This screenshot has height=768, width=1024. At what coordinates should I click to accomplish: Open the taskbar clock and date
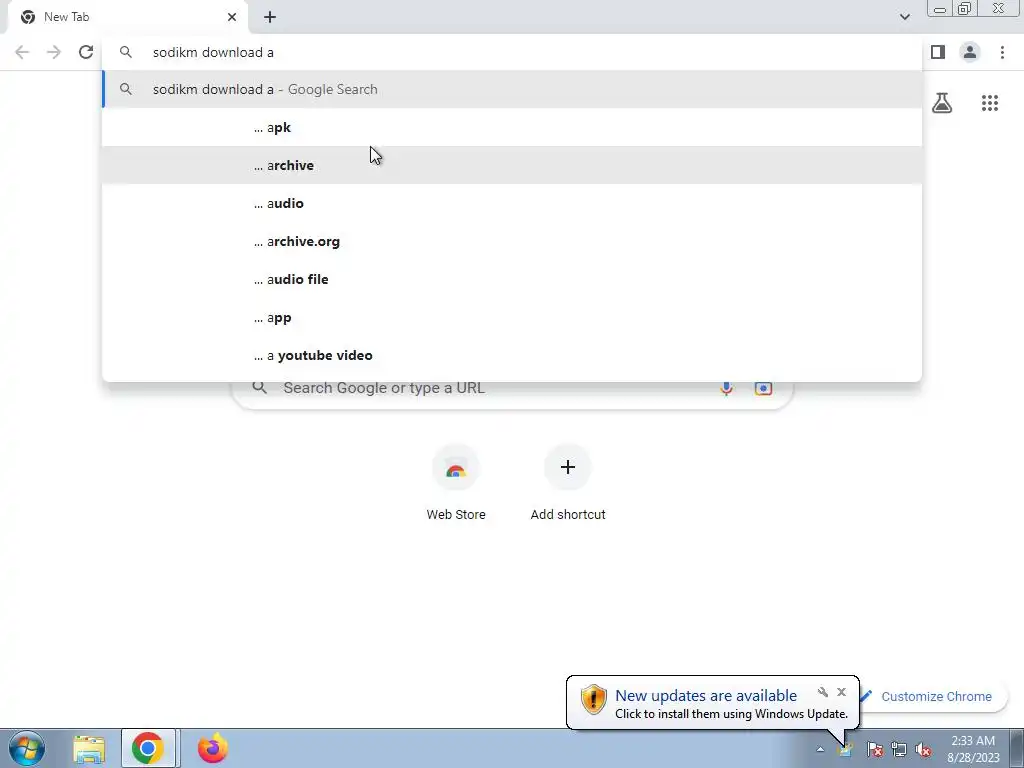973,749
